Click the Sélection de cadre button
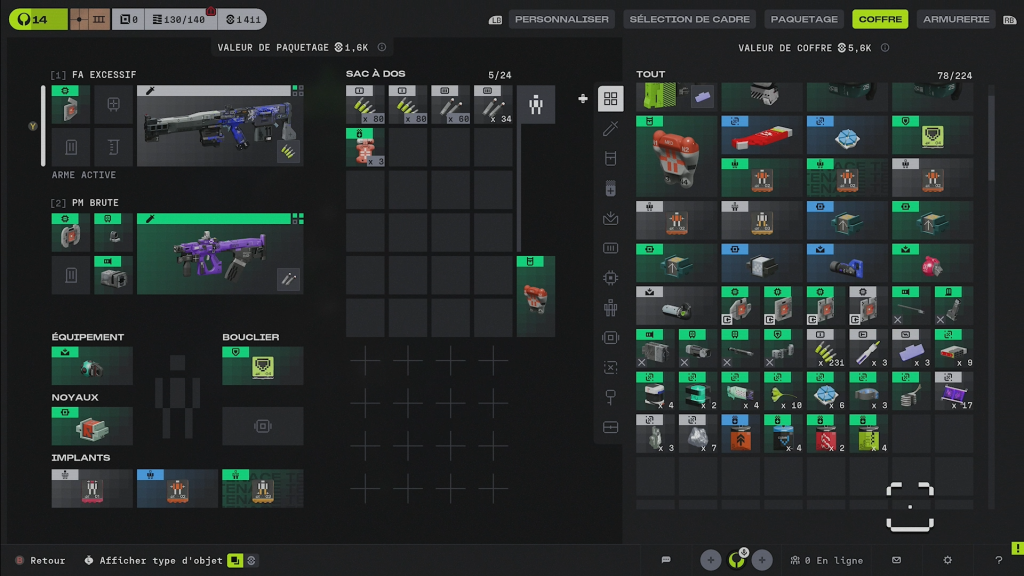The image size is (1024, 576). pos(689,19)
